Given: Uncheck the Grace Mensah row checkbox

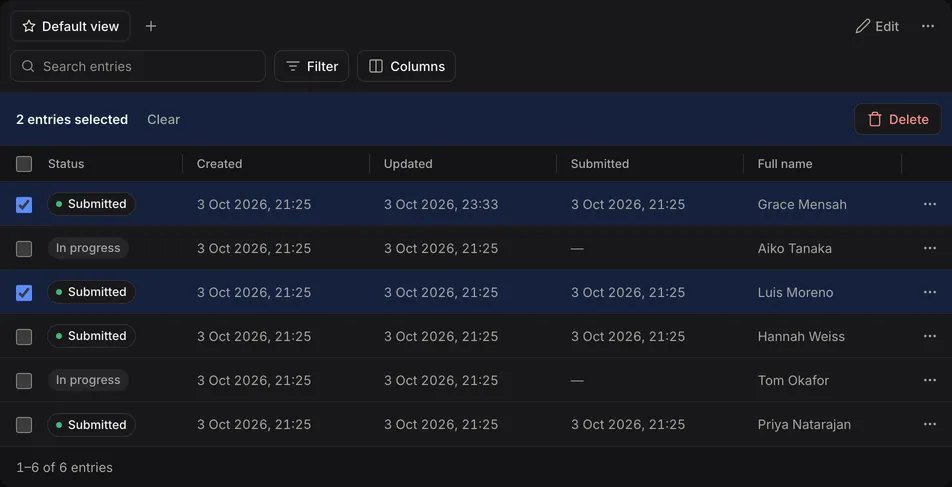Looking at the screenshot, I should pyautogui.click(x=24, y=205).
